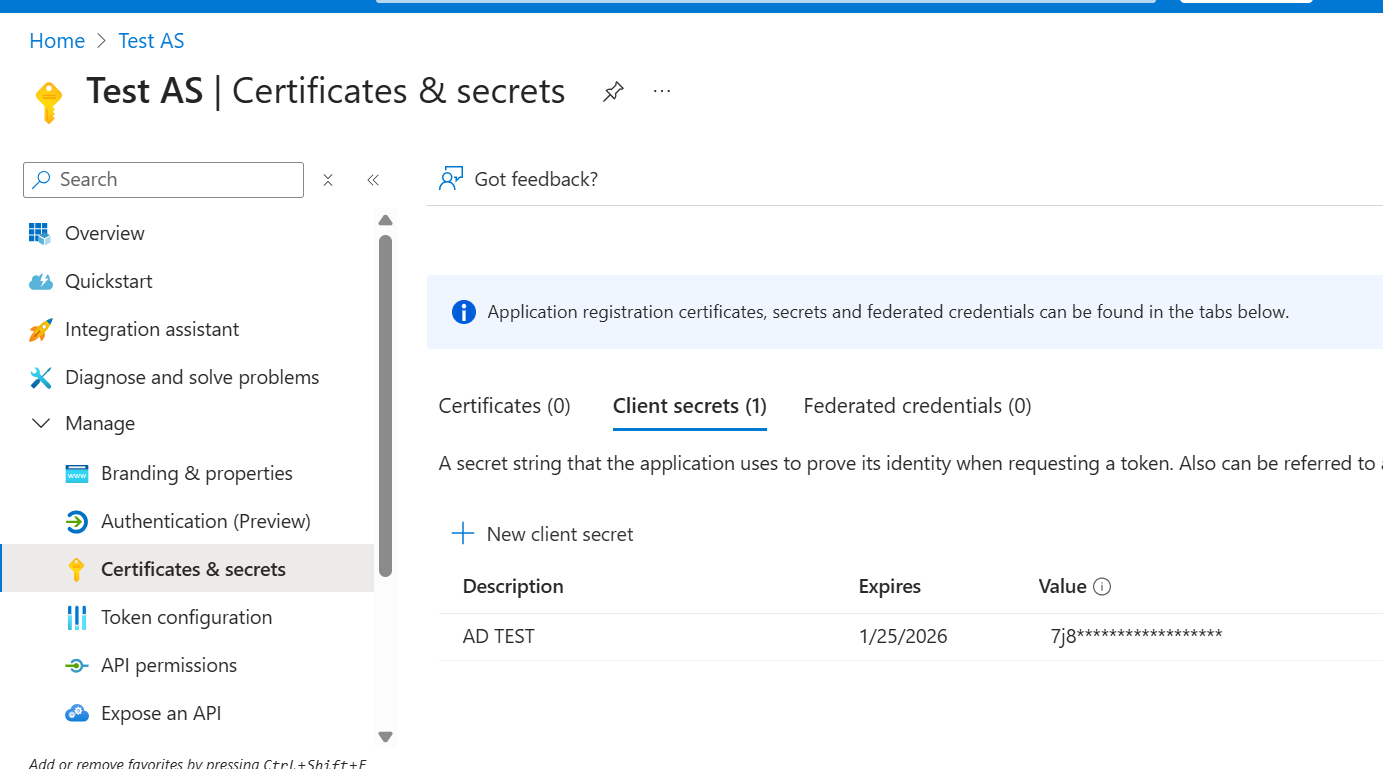Open Authentication (Preview) settings
The width and height of the screenshot is (1383, 769).
click(205, 521)
